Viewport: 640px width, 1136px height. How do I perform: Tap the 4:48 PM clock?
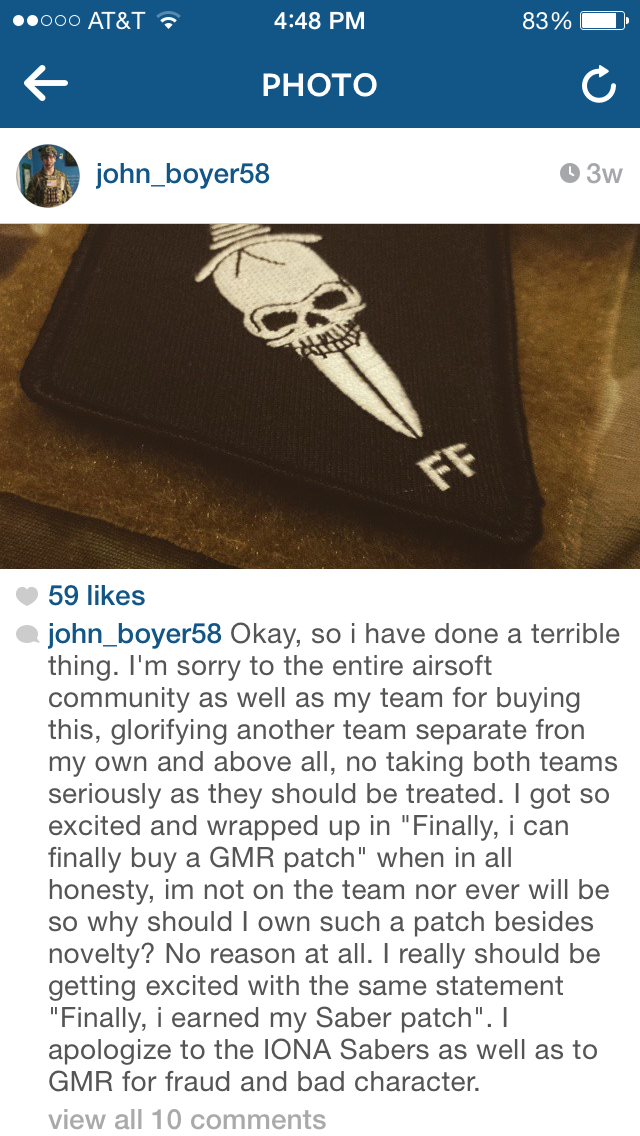click(320, 21)
